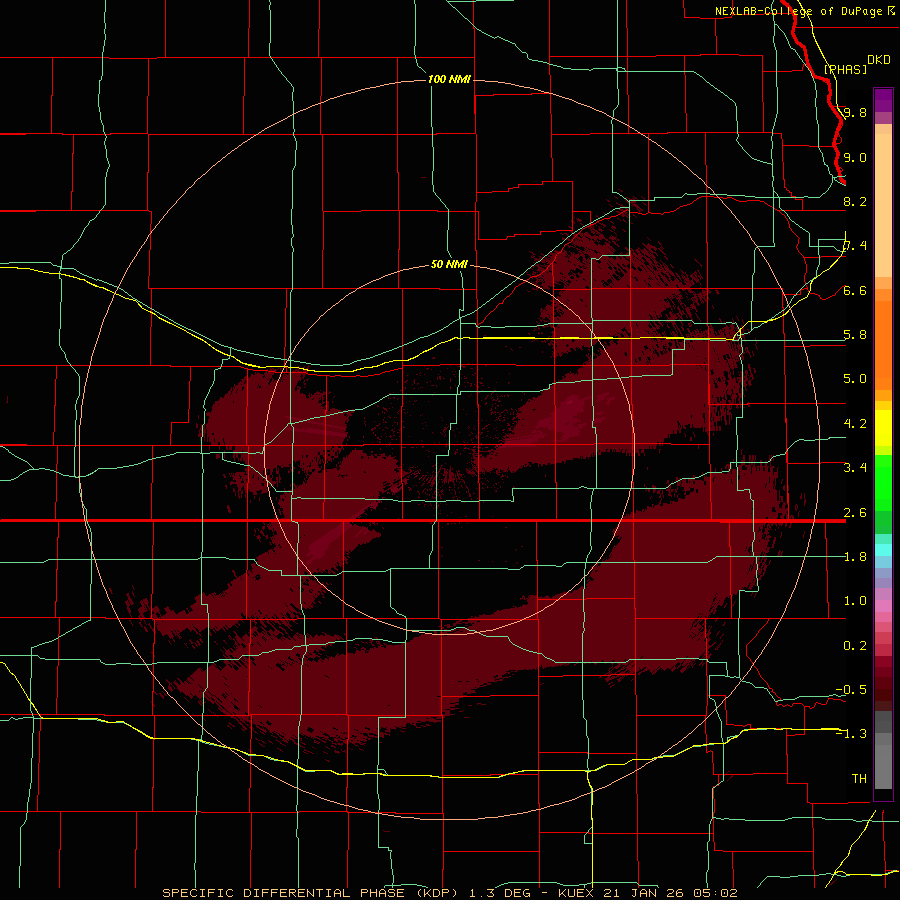Click the -1.3 value on the color scale
Viewport: 900px width, 900px height.
(851, 734)
